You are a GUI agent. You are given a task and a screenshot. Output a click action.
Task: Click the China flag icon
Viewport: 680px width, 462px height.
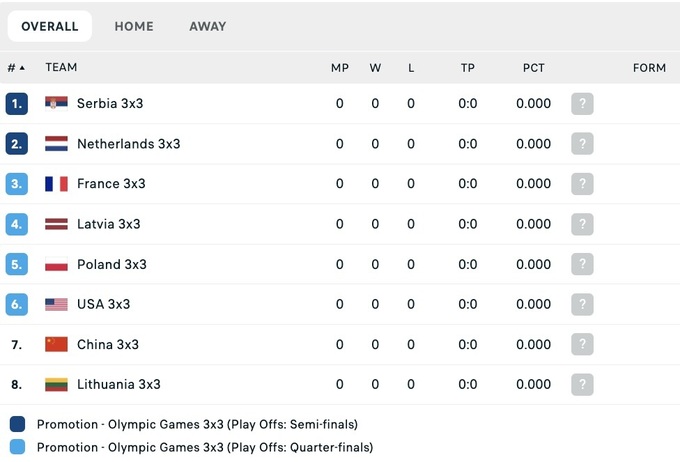[56, 344]
